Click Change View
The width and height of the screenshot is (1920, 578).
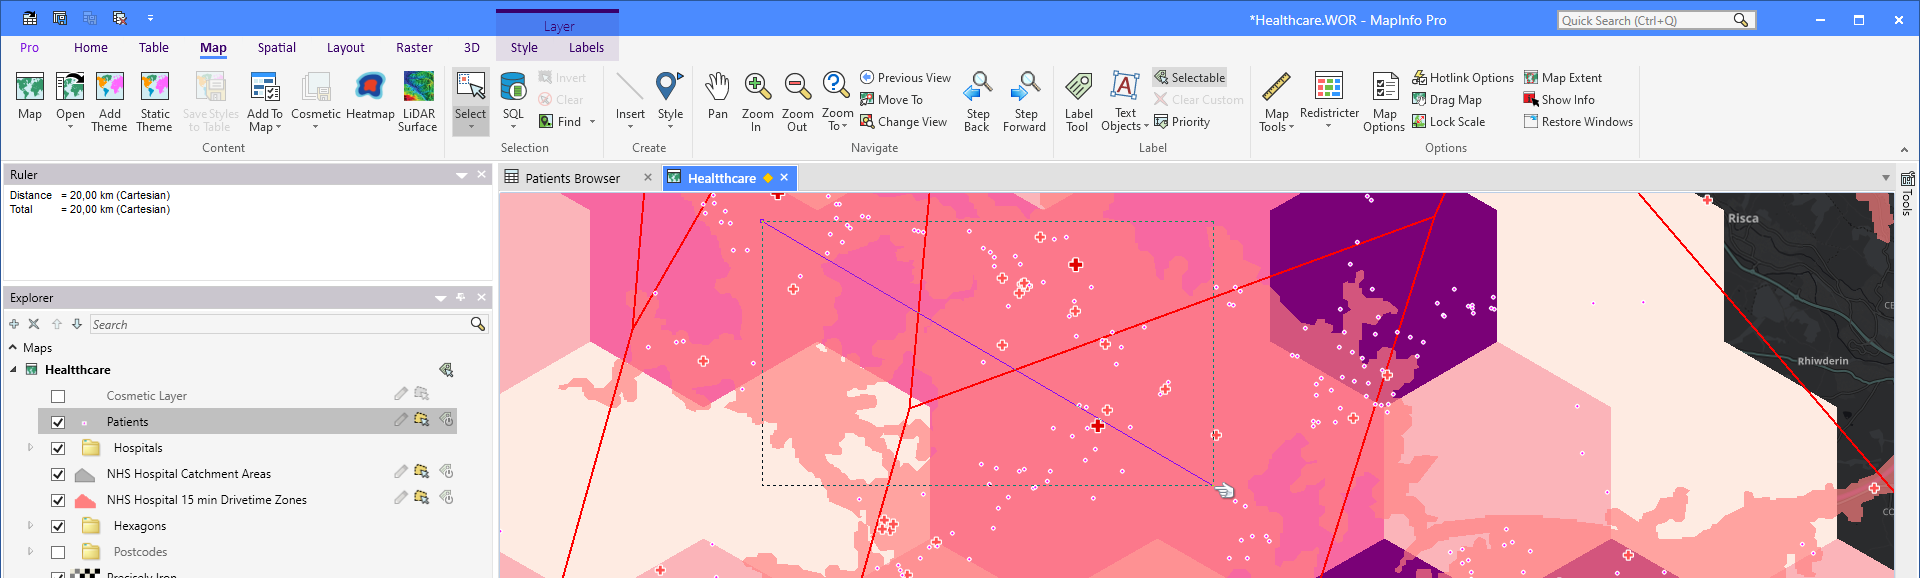[x=903, y=122]
